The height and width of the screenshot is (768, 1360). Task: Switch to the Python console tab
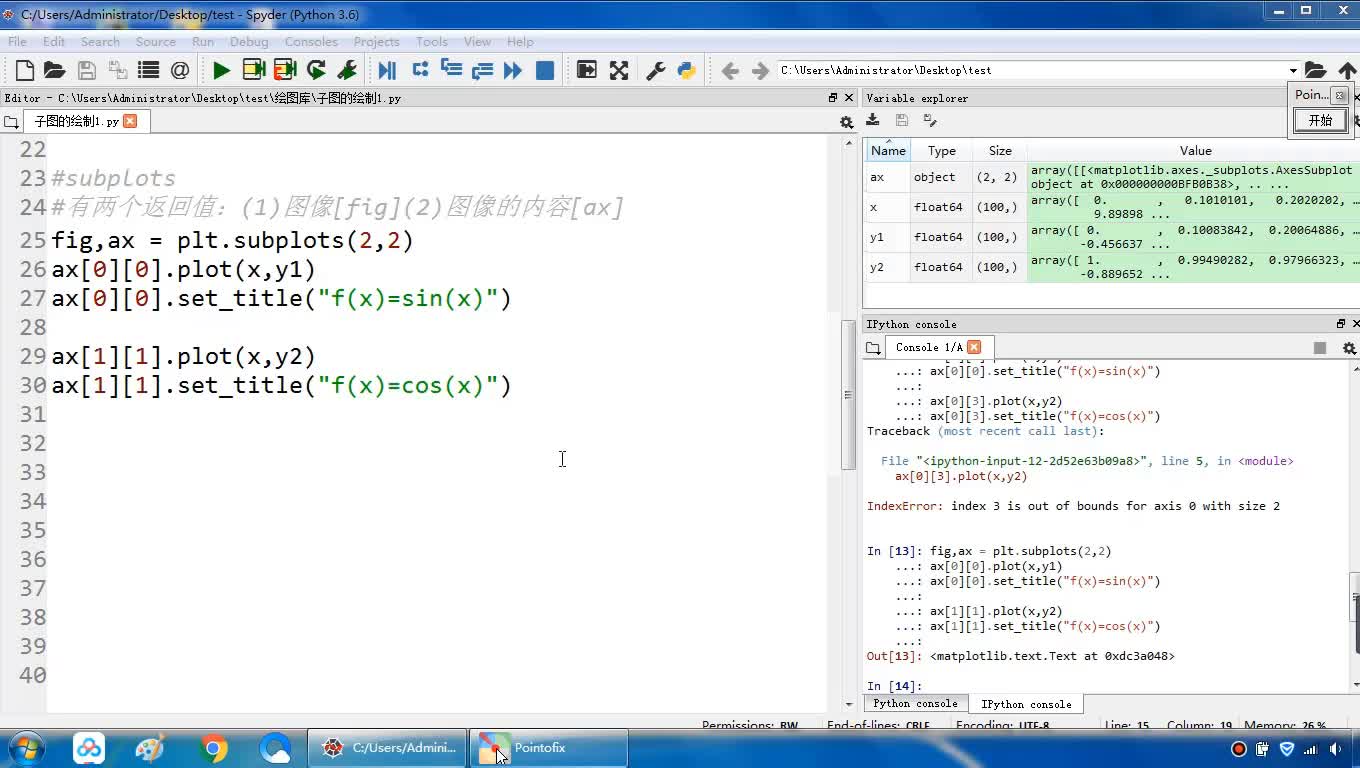pos(915,704)
